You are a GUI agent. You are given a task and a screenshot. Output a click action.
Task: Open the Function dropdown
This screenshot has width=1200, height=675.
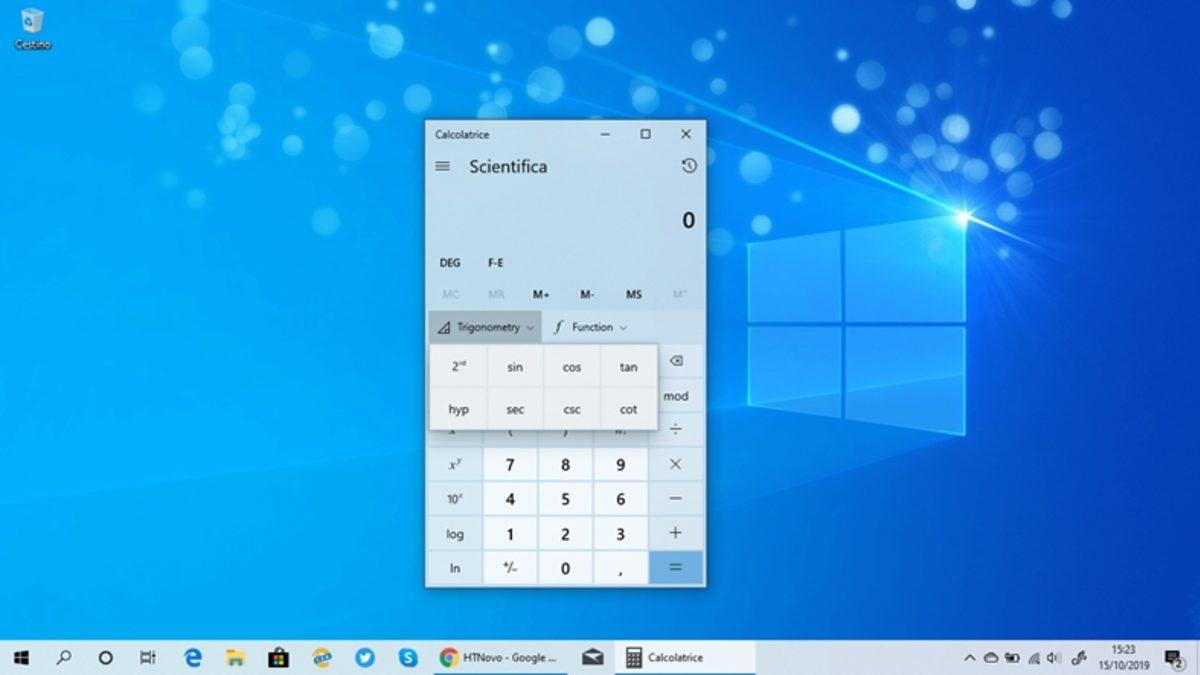[590, 327]
